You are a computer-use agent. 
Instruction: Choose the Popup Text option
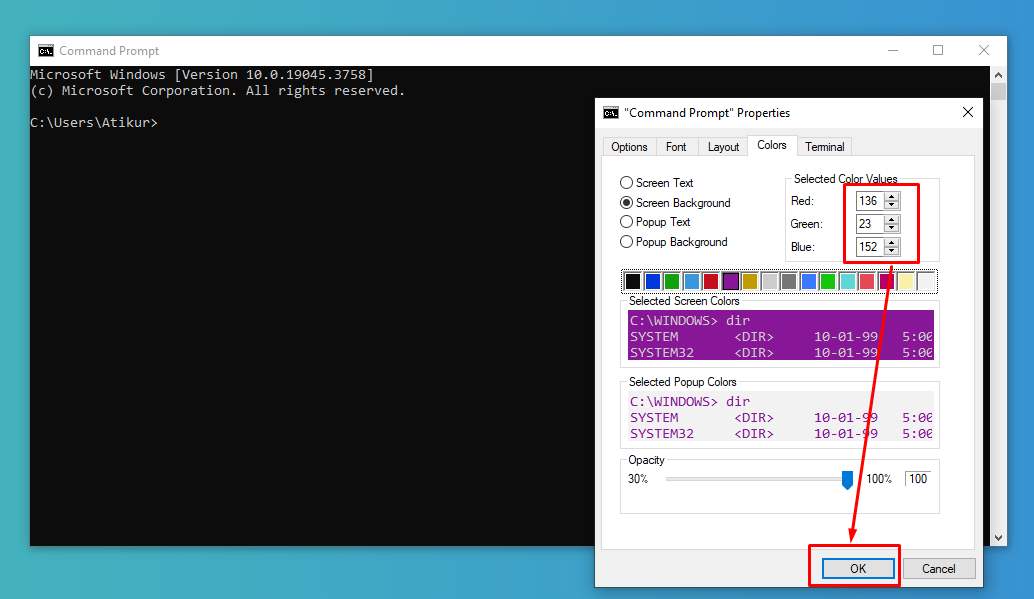(626, 222)
